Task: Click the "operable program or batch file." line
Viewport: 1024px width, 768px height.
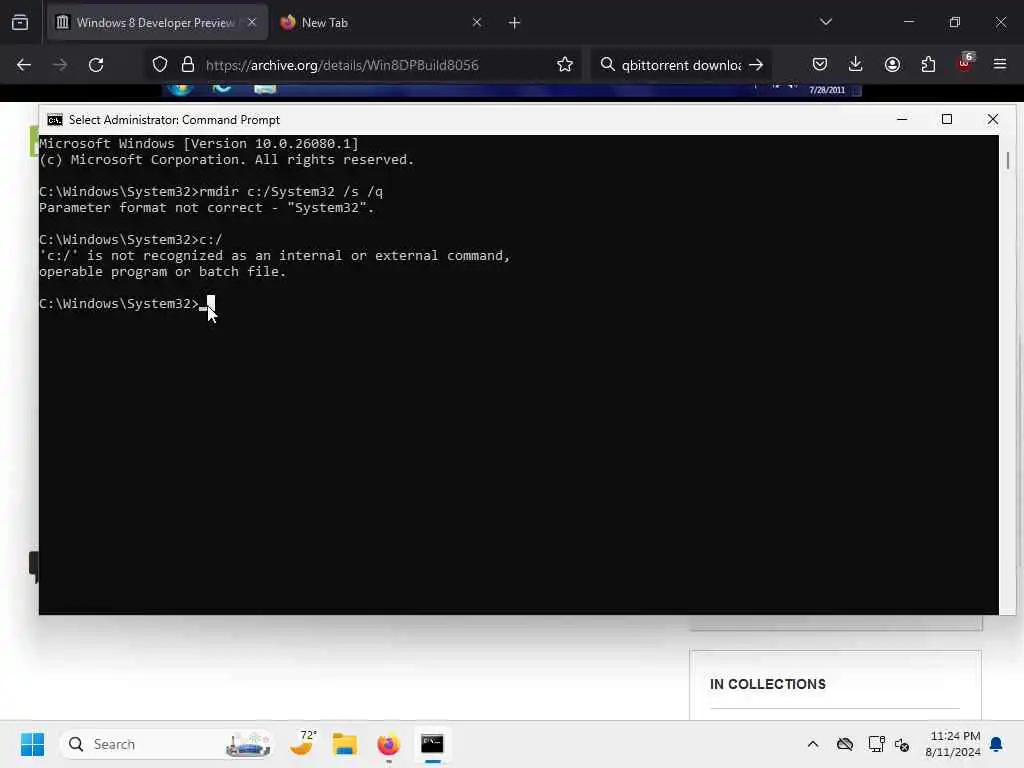Action: [x=163, y=272]
